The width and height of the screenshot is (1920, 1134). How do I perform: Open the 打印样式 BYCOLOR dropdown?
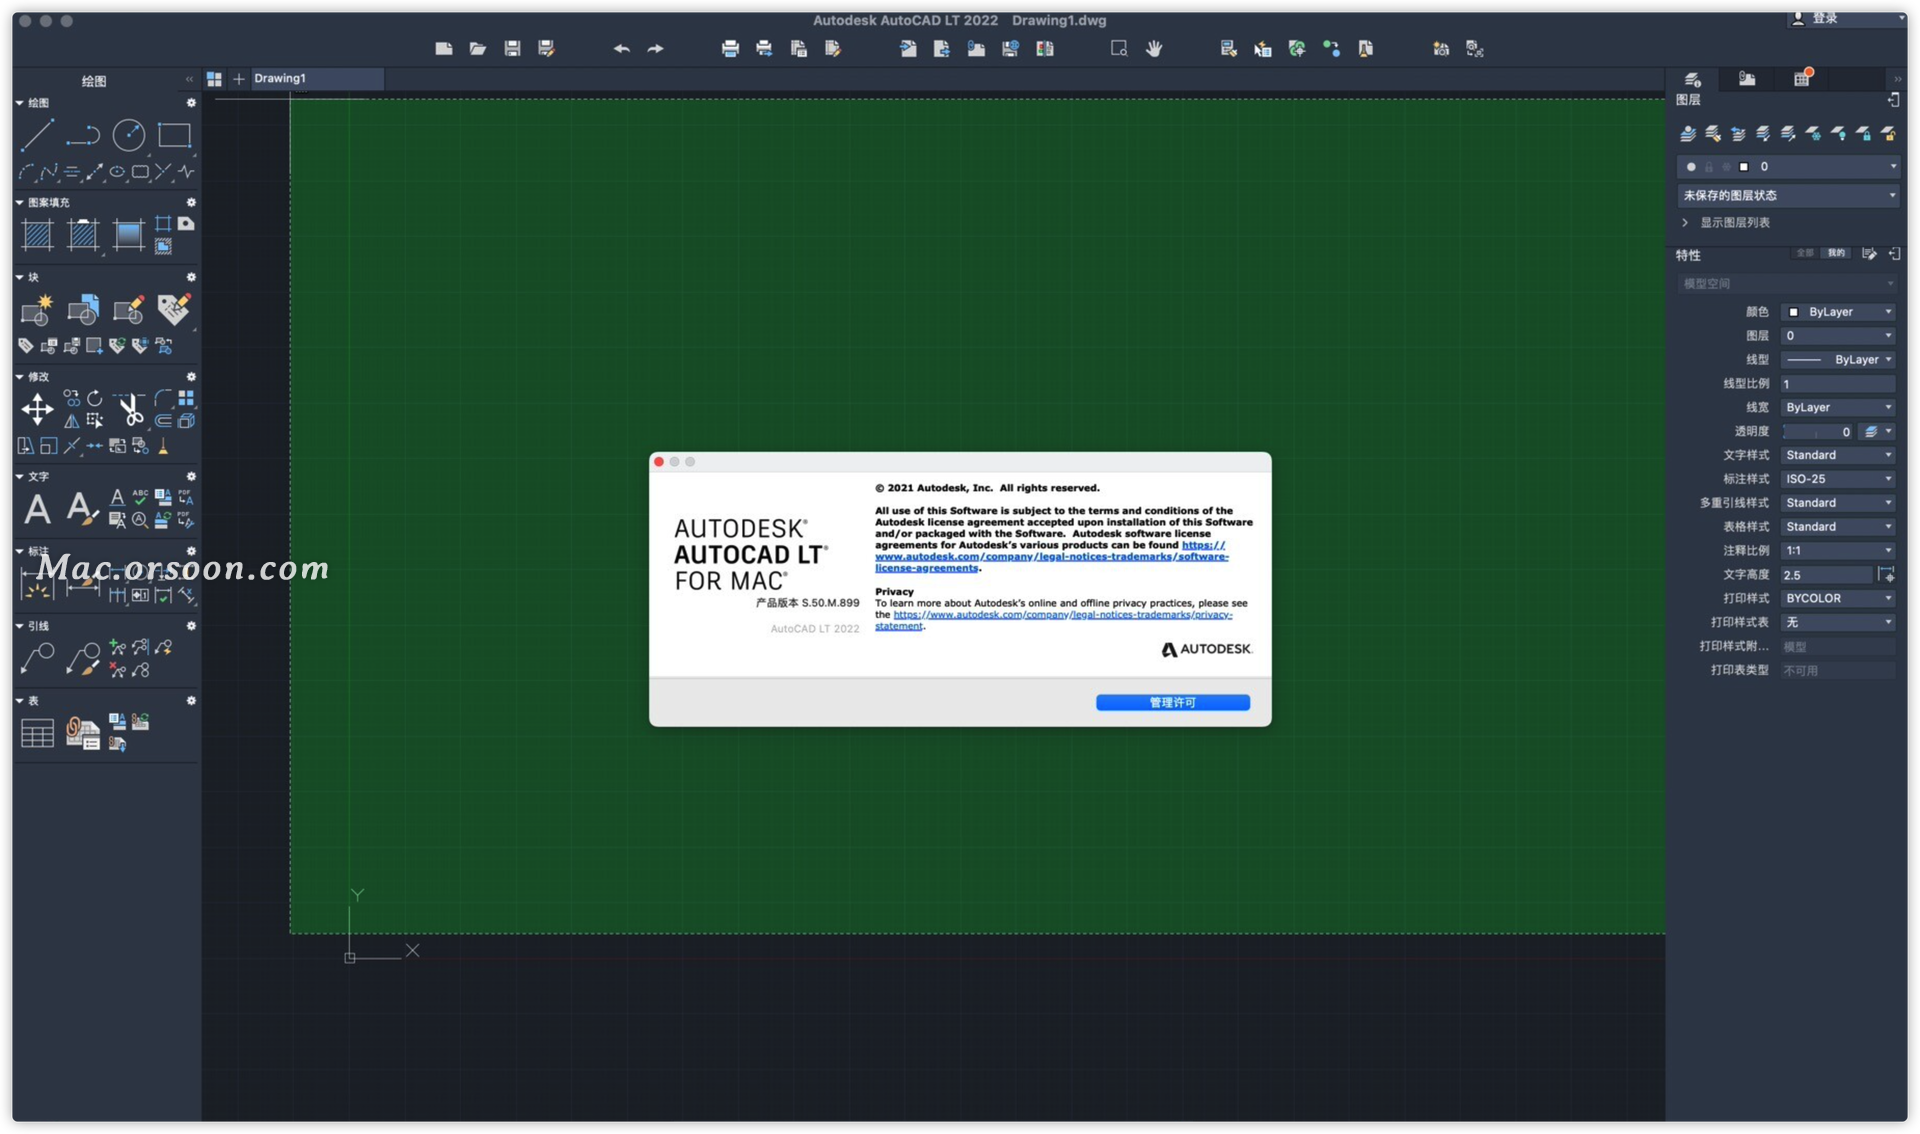point(1838,598)
